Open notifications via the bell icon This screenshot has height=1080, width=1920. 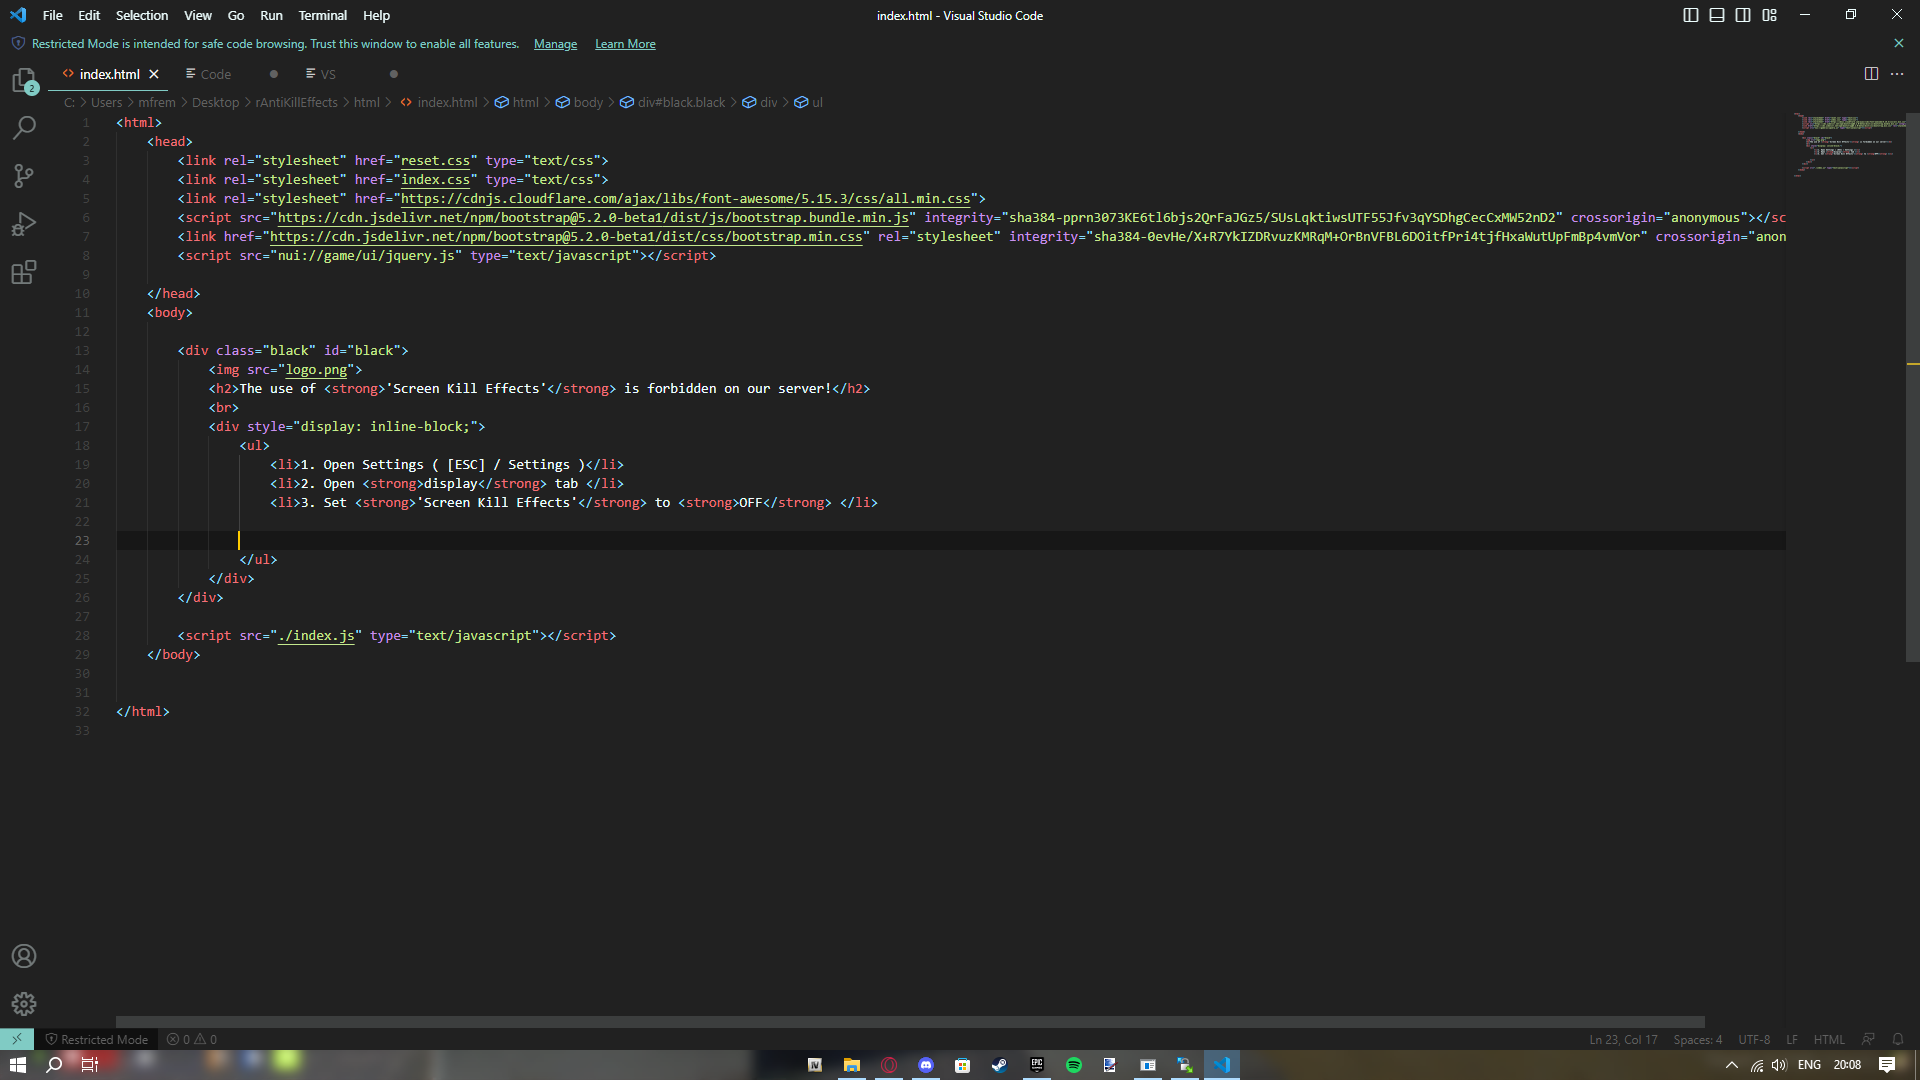click(x=1898, y=1039)
